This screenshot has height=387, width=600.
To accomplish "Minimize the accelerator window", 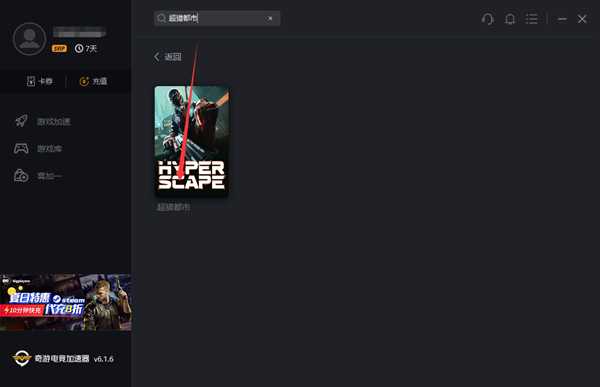I will click(562, 19).
